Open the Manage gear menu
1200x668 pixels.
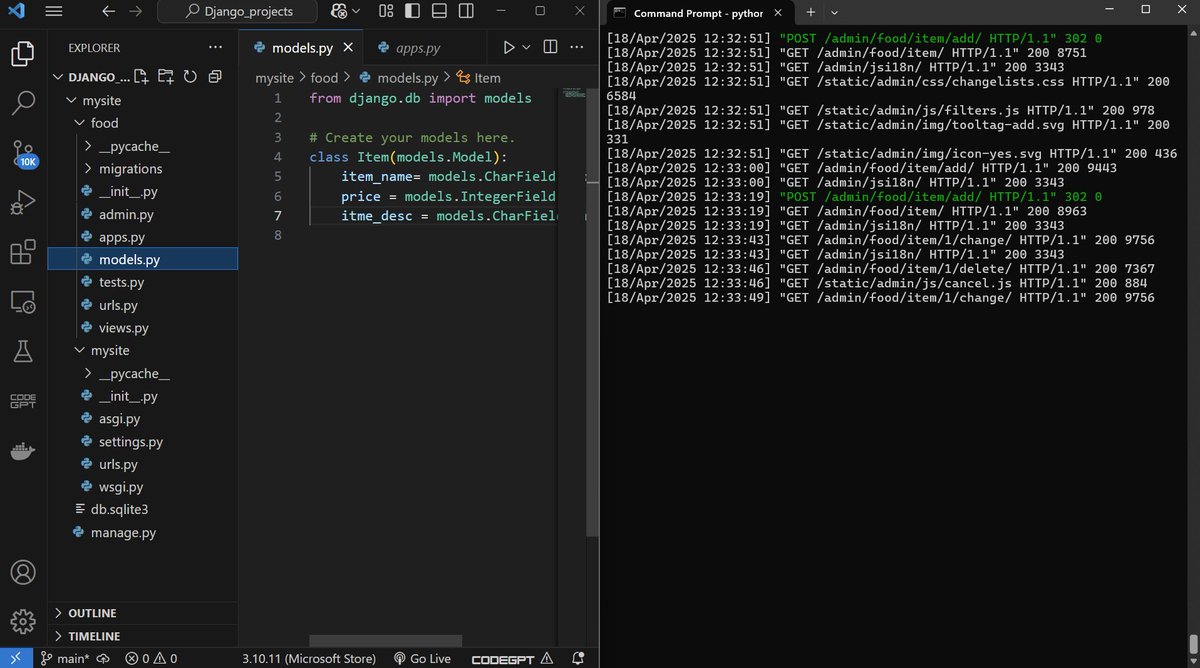(x=22, y=621)
